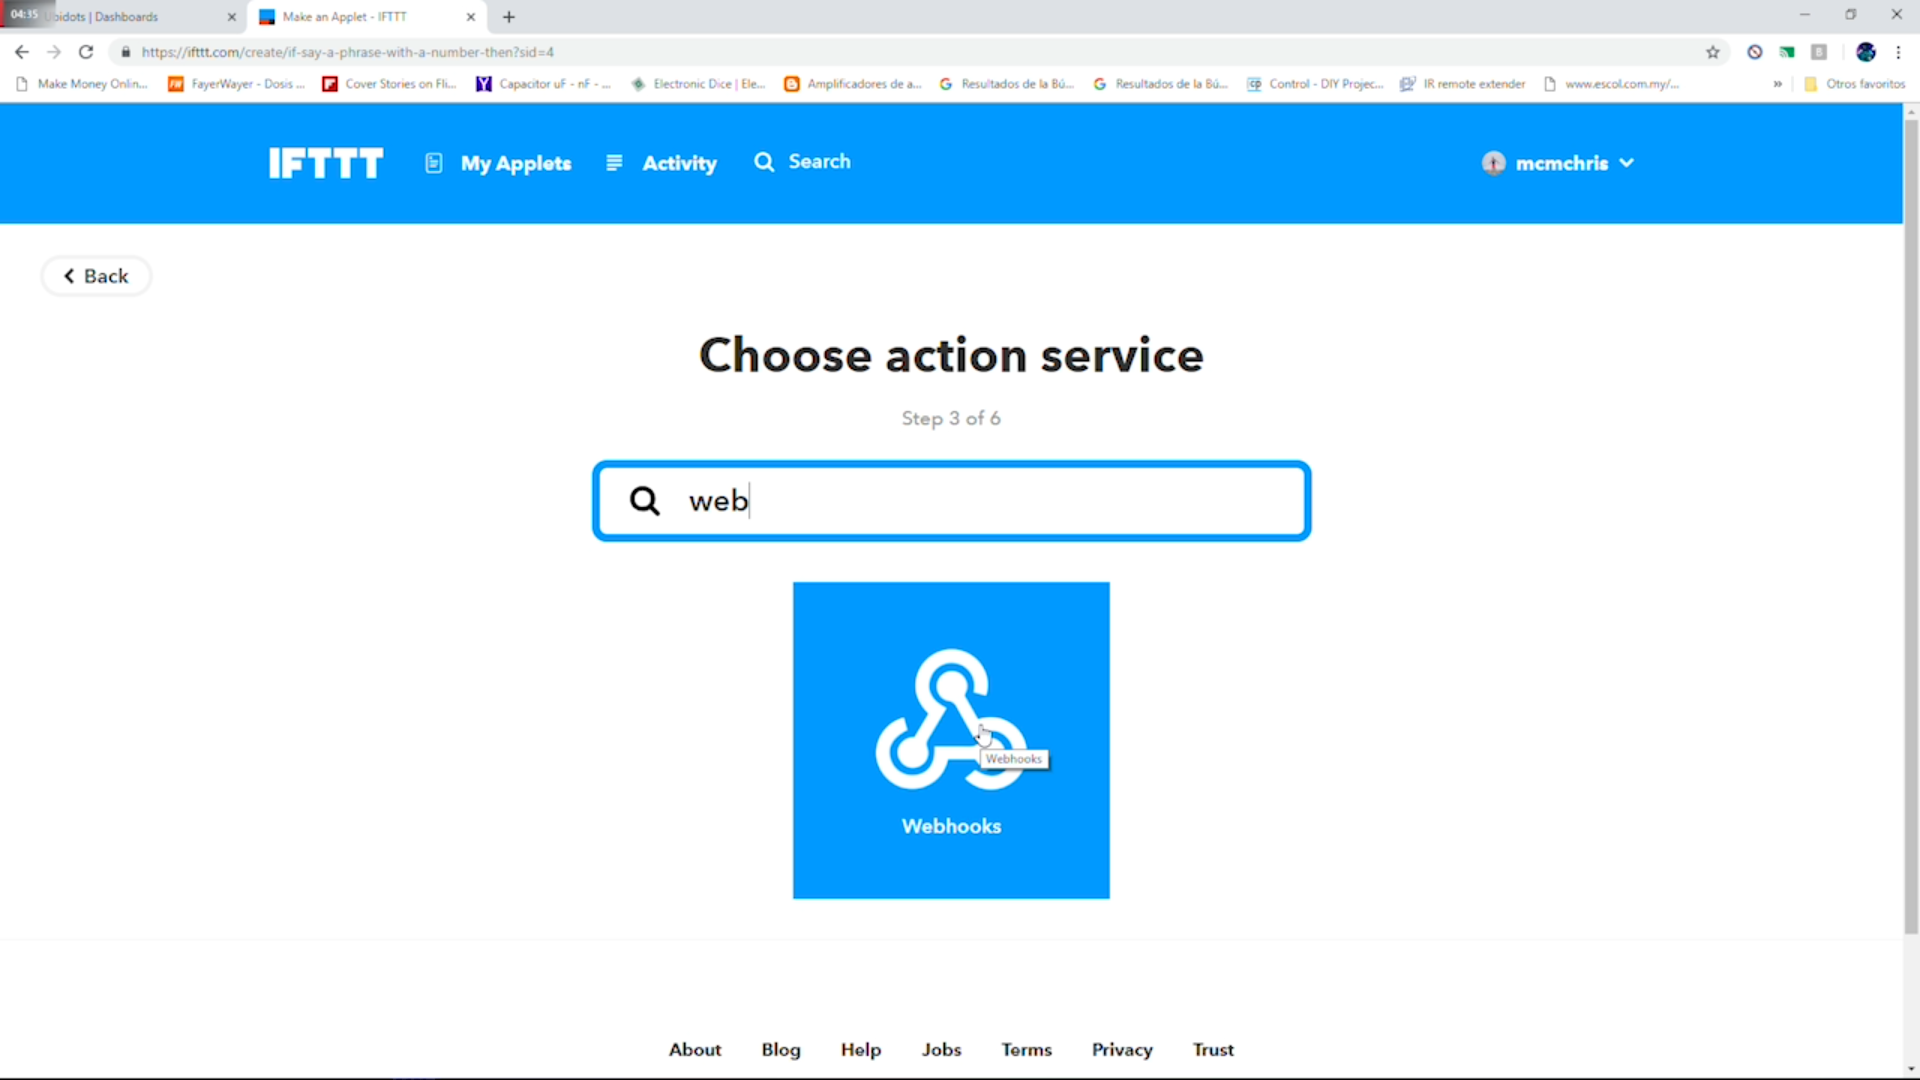Image resolution: width=1920 pixels, height=1080 pixels.
Task: Open IR remote extender bookmark
Action: point(1463,84)
